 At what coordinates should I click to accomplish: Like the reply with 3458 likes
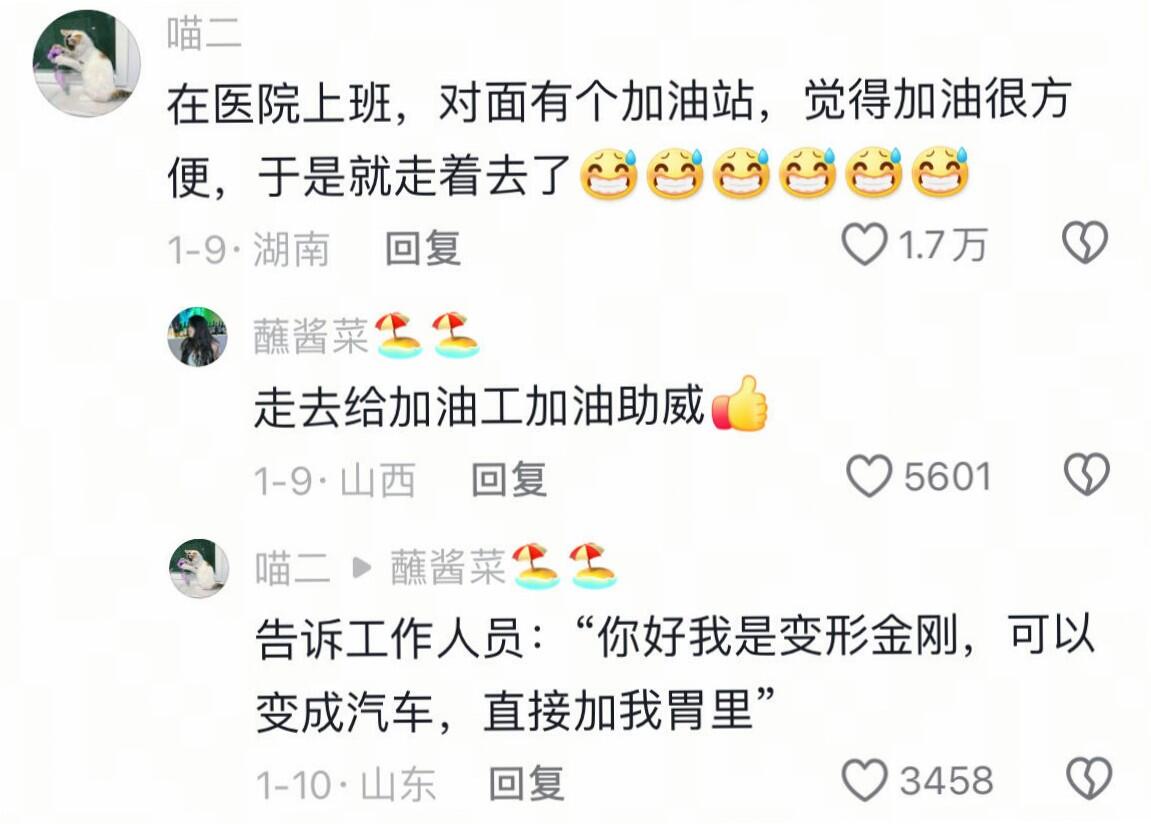[x=865, y=780]
